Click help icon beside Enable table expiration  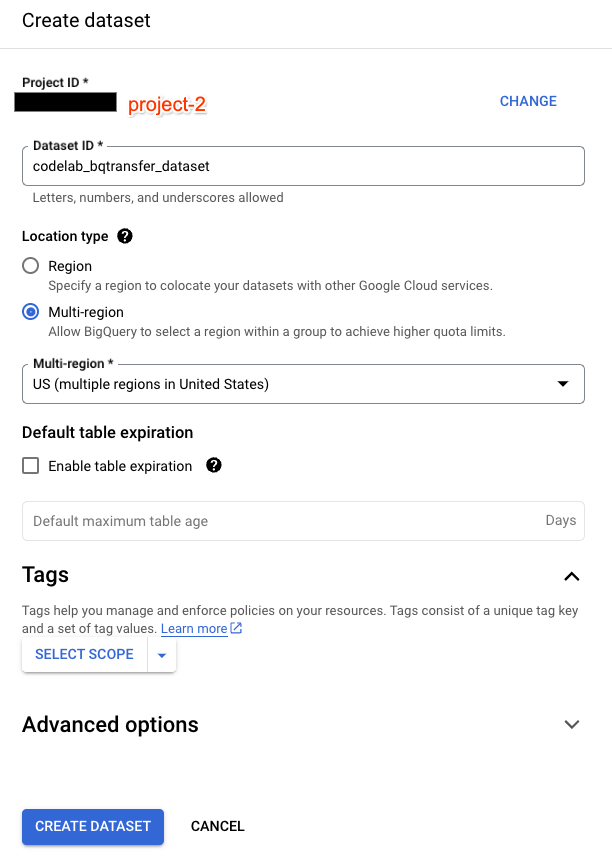[213, 465]
